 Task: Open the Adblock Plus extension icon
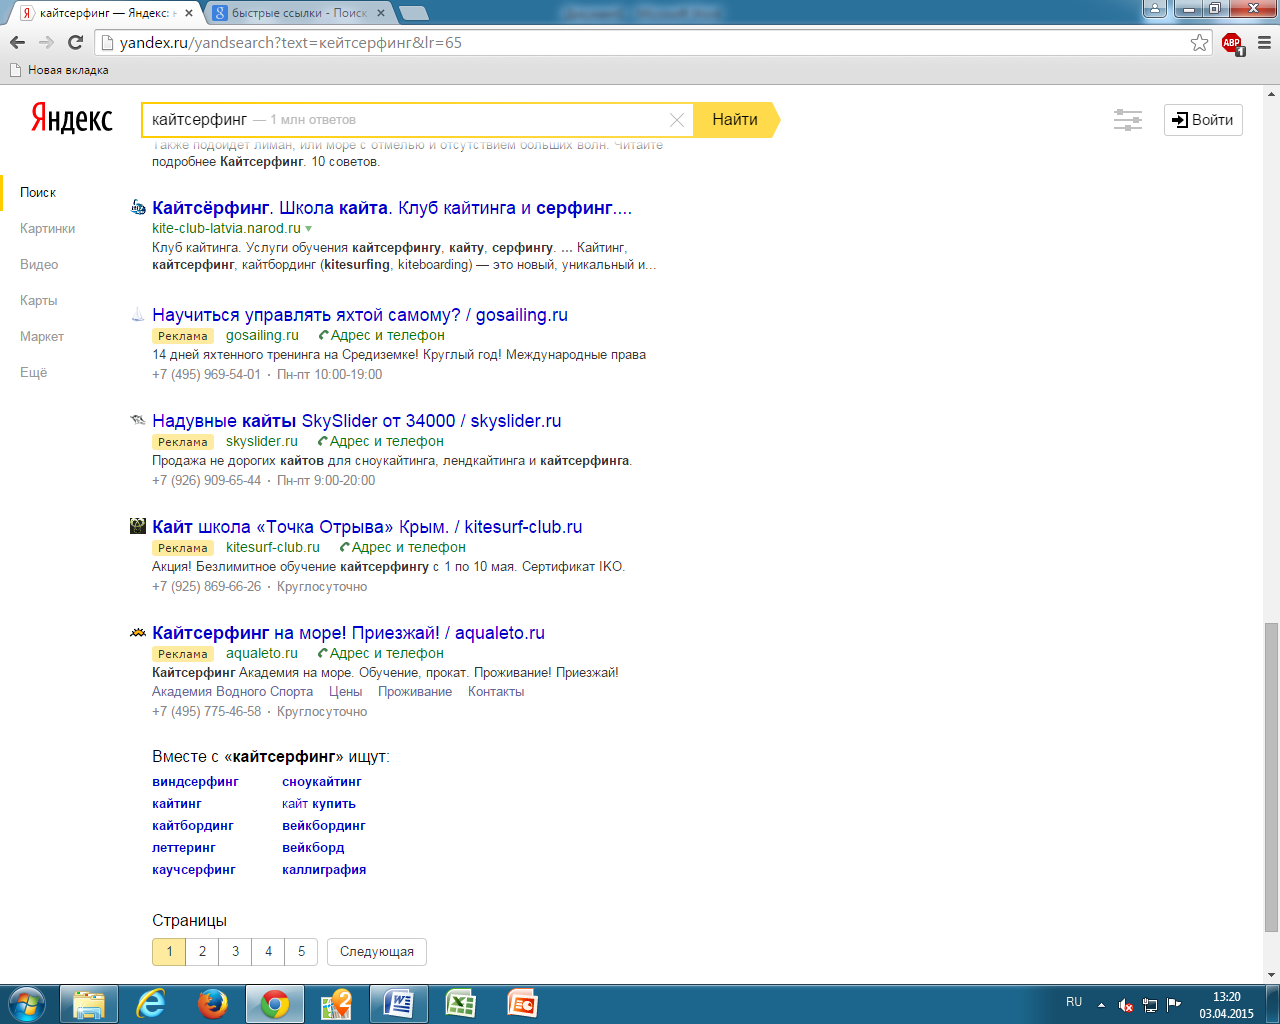pos(1232,43)
